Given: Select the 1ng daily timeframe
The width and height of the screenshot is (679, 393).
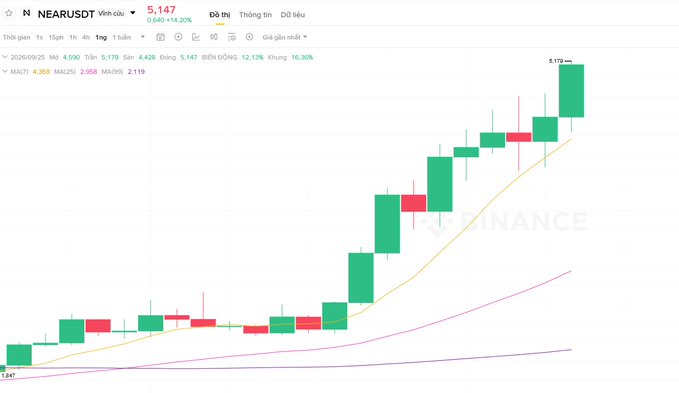Looking at the screenshot, I should (x=101, y=37).
